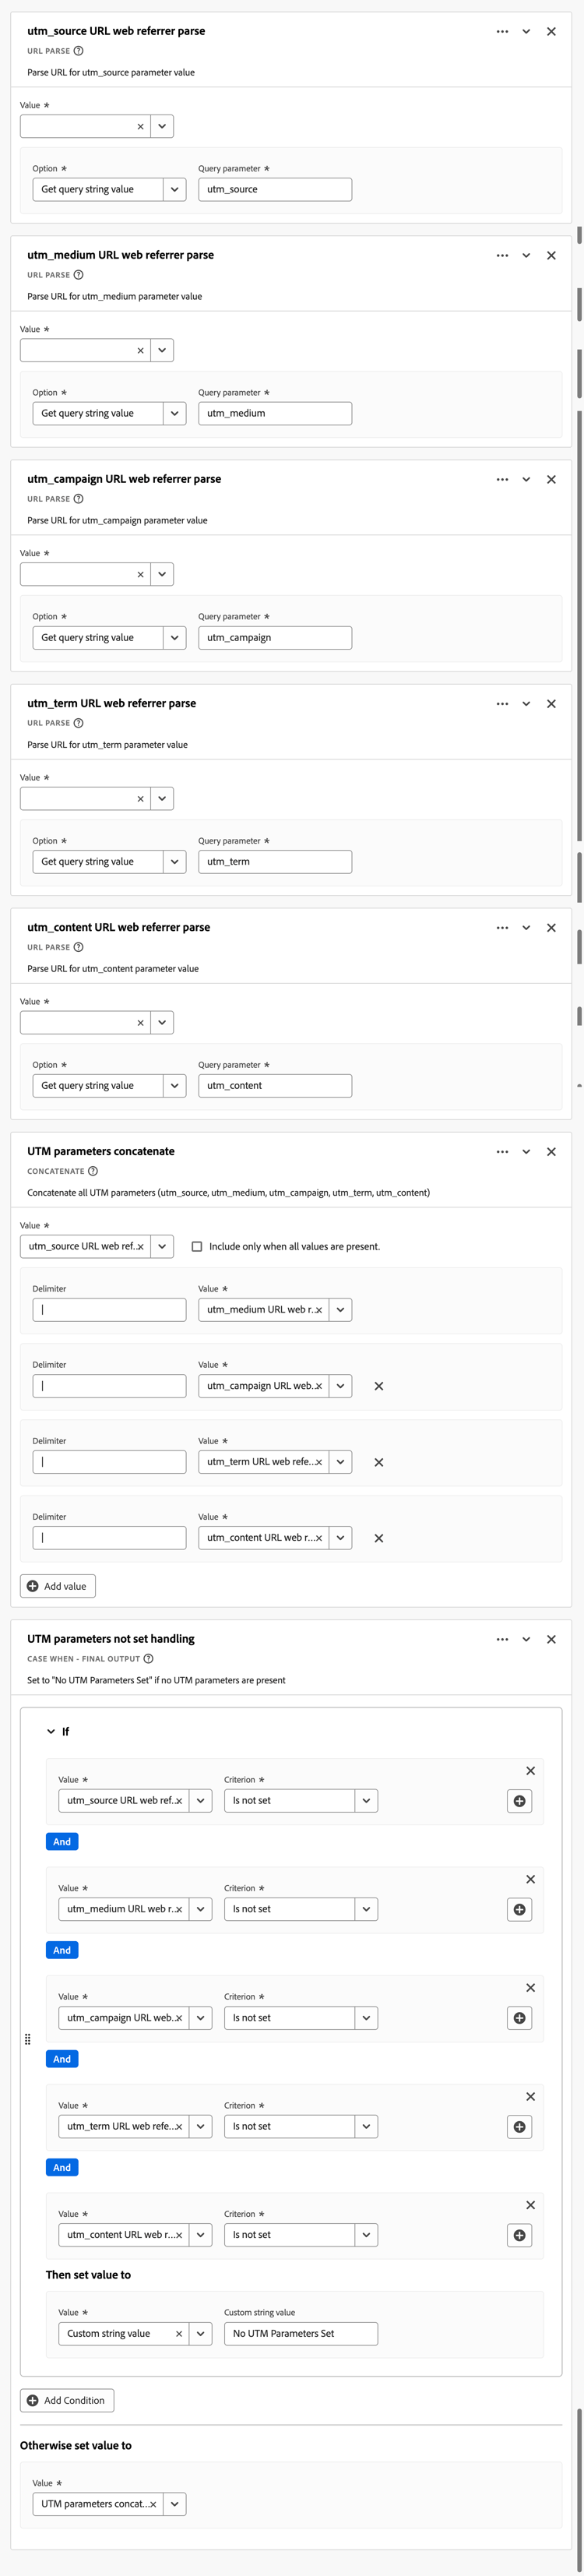The image size is (584, 2576).
Task: Click the Add value button
Action: [57, 1585]
